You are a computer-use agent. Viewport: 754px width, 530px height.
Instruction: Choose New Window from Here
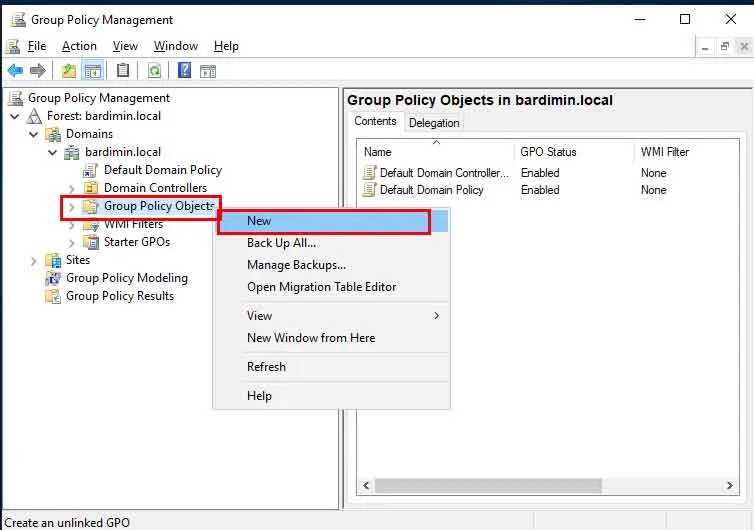[x=332, y=338]
